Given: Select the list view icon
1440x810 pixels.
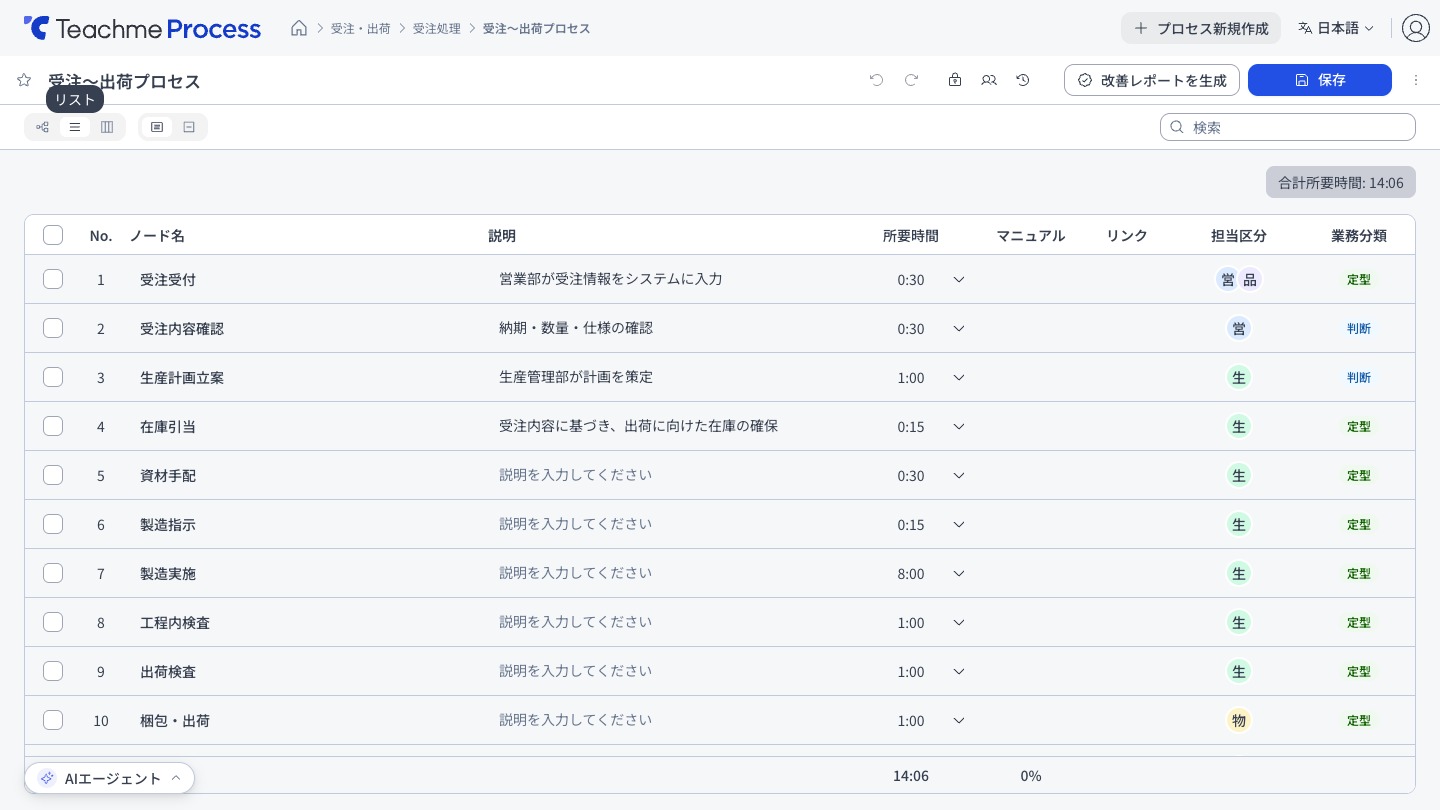Looking at the screenshot, I should click(x=75, y=127).
